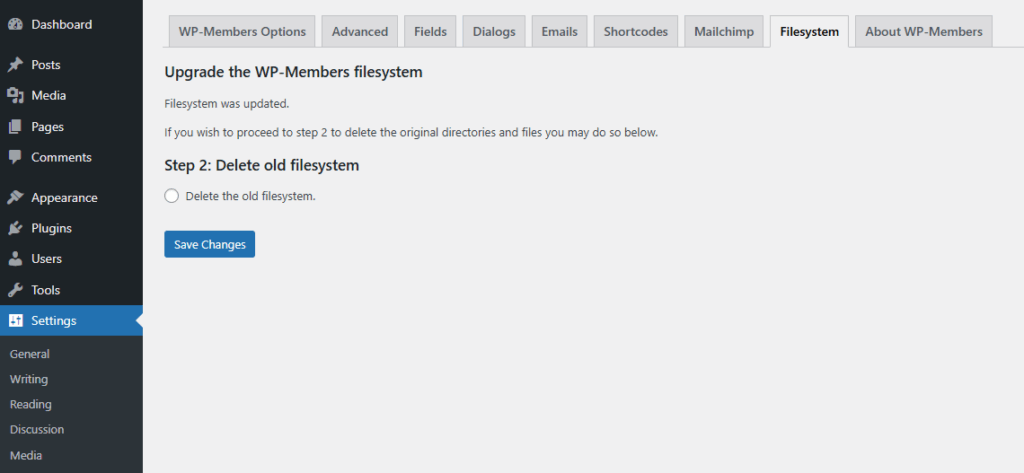The image size is (1024, 473).
Task: Open the About WP-Members tab
Action: pyautogui.click(x=924, y=32)
